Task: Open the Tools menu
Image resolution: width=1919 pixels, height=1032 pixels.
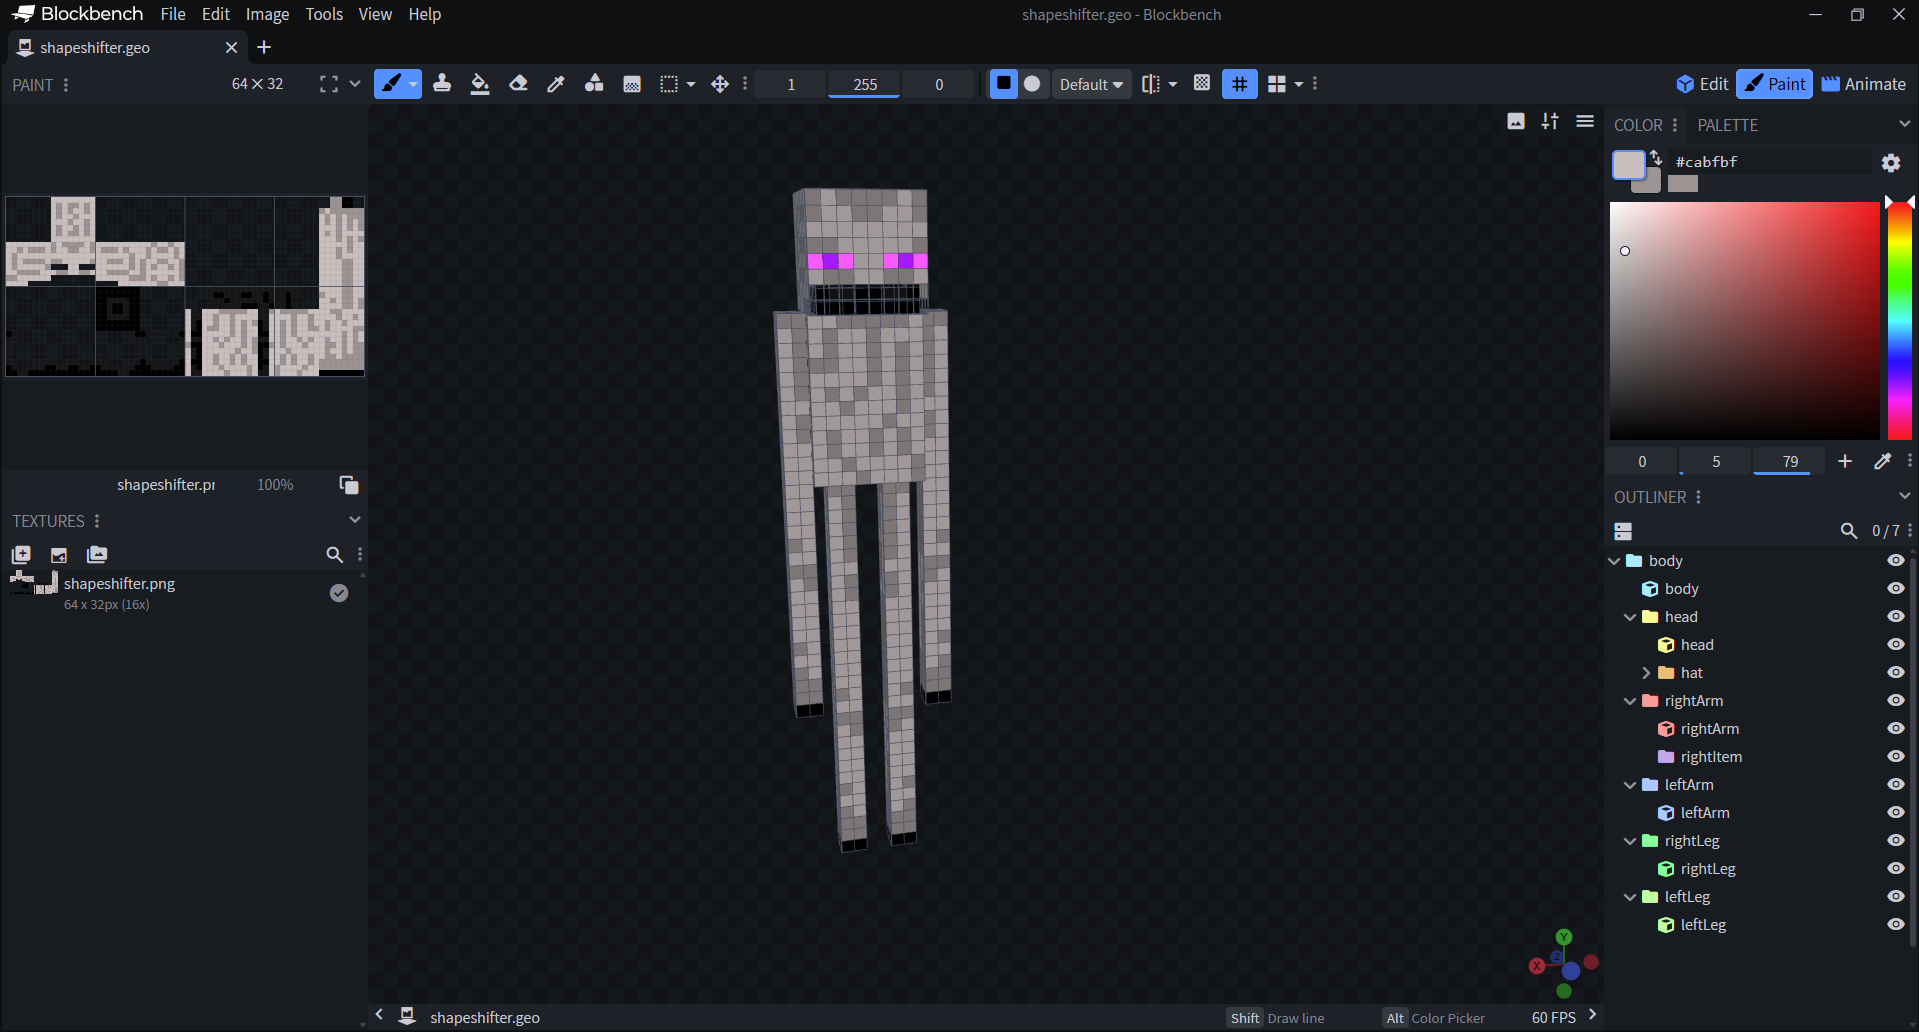Action: (324, 14)
